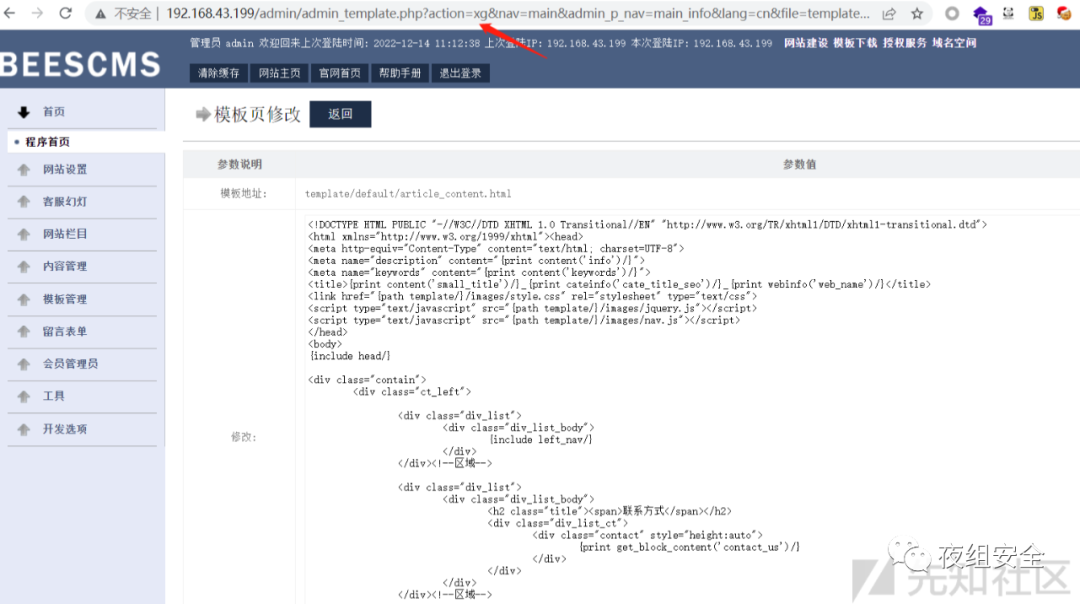This screenshot has width=1080, height=604.
Task: Open 授权服务 header link
Action: click(905, 43)
